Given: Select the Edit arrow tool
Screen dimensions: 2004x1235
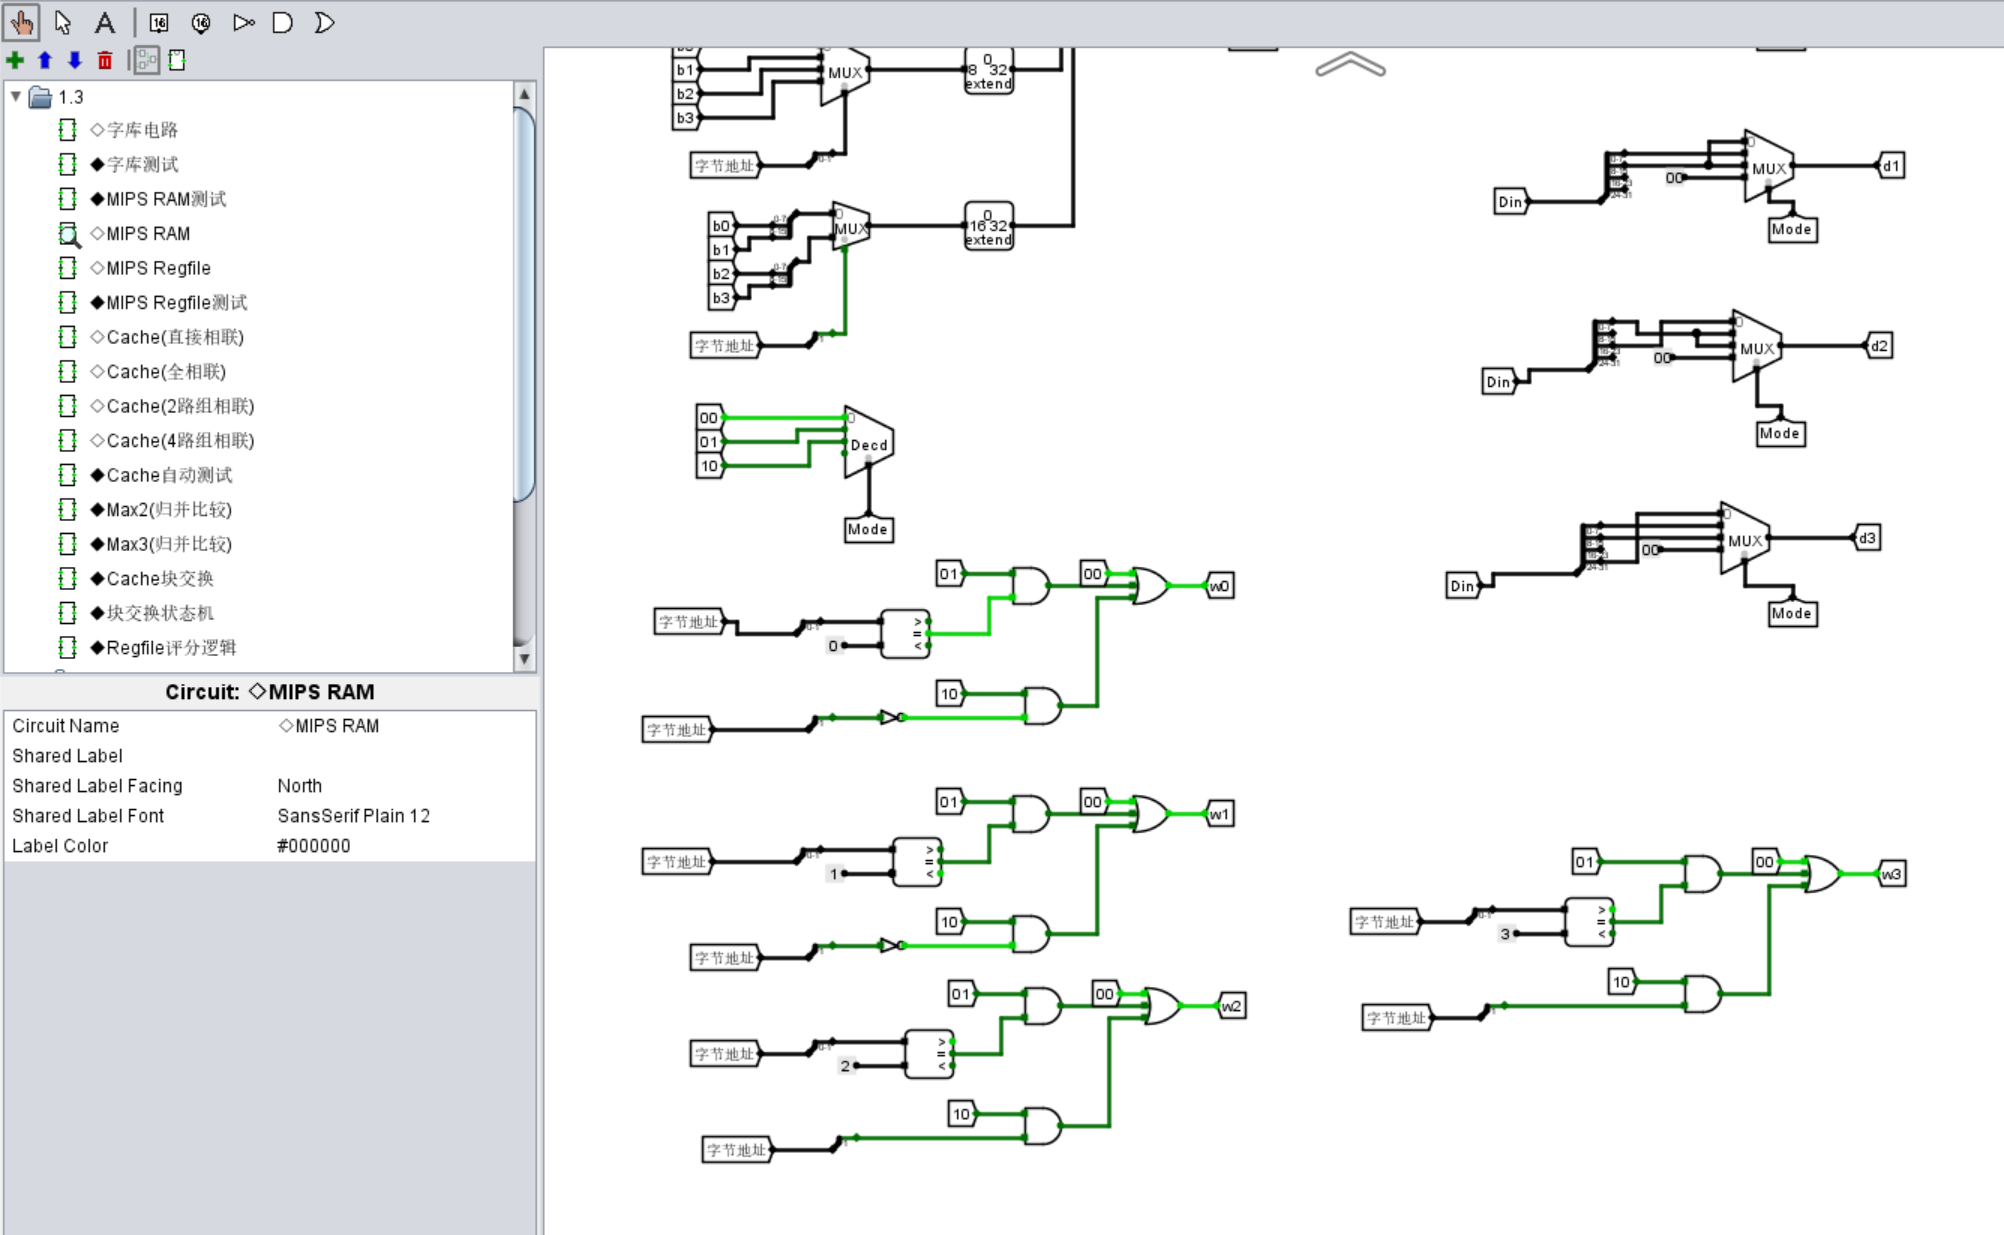Looking at the screenshot, I should point(63,22).
